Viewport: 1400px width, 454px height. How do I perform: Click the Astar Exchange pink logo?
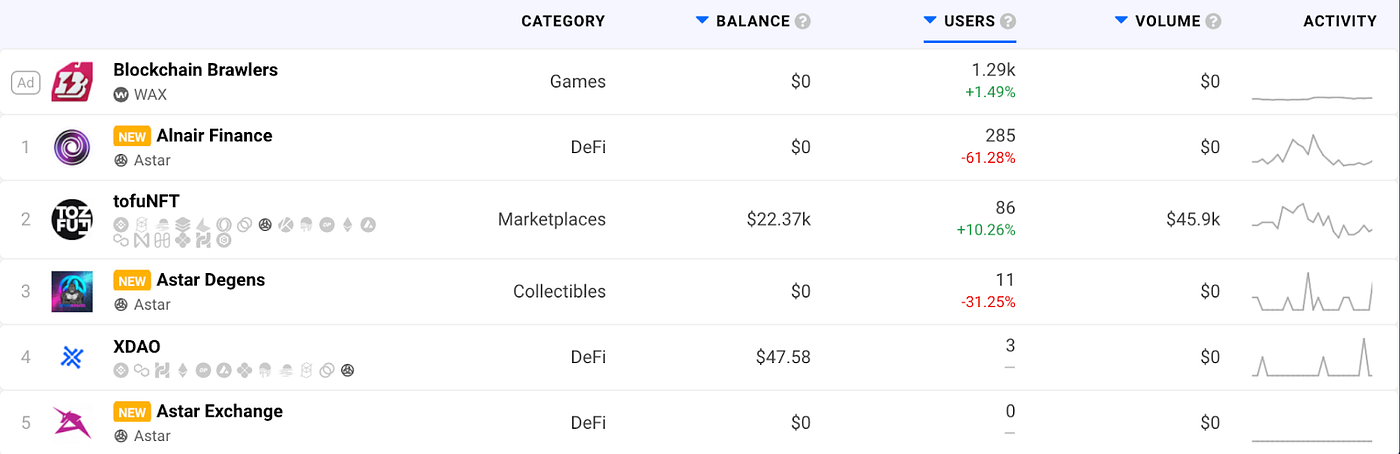pos(72,423)
